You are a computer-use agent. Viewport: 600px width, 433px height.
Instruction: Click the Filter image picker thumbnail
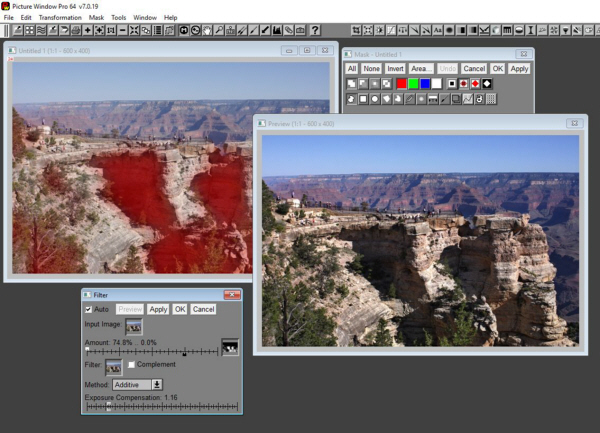[x=114, y=367]
